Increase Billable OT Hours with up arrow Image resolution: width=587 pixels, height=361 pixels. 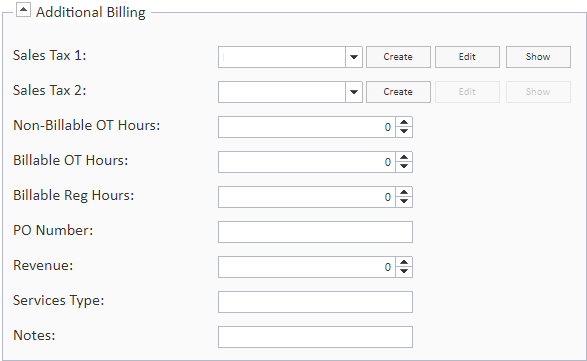point(404,157)
